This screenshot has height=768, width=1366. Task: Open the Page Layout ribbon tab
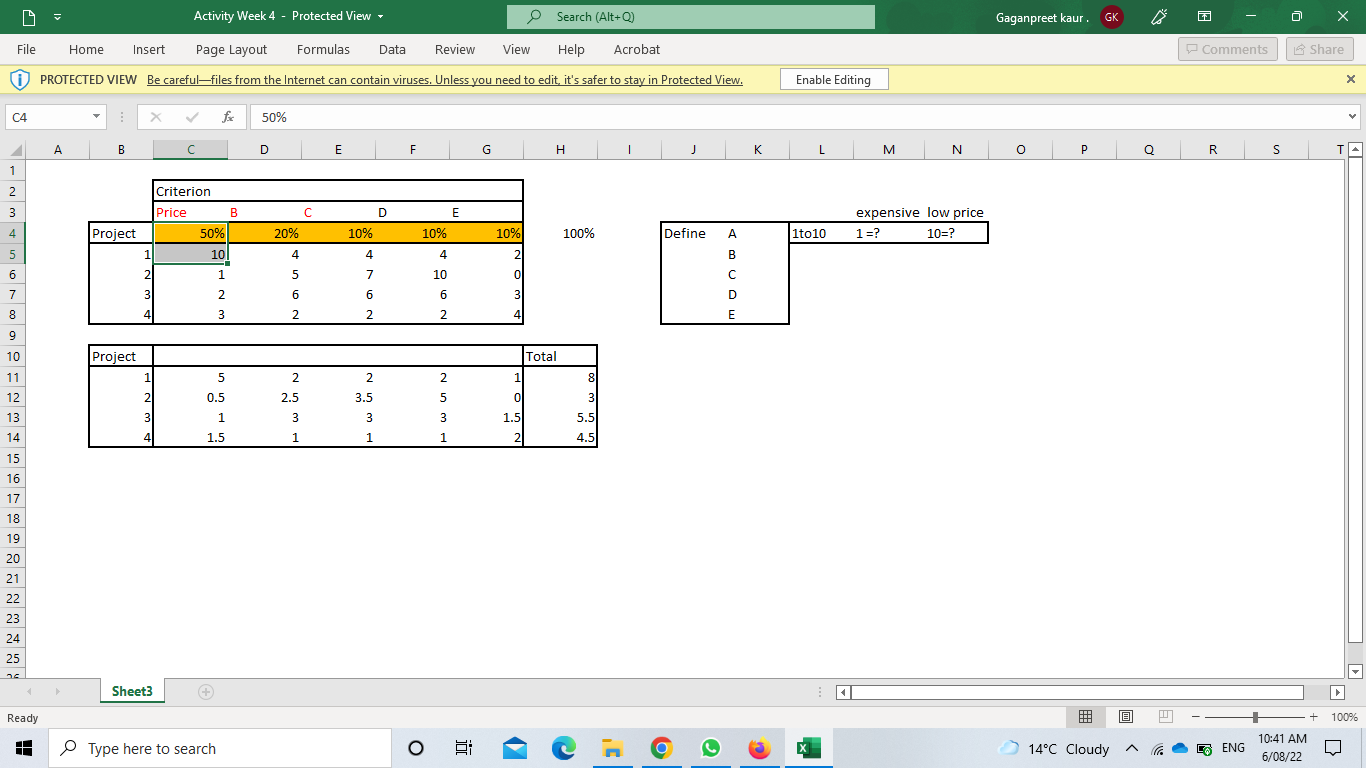tap(231, 49)
